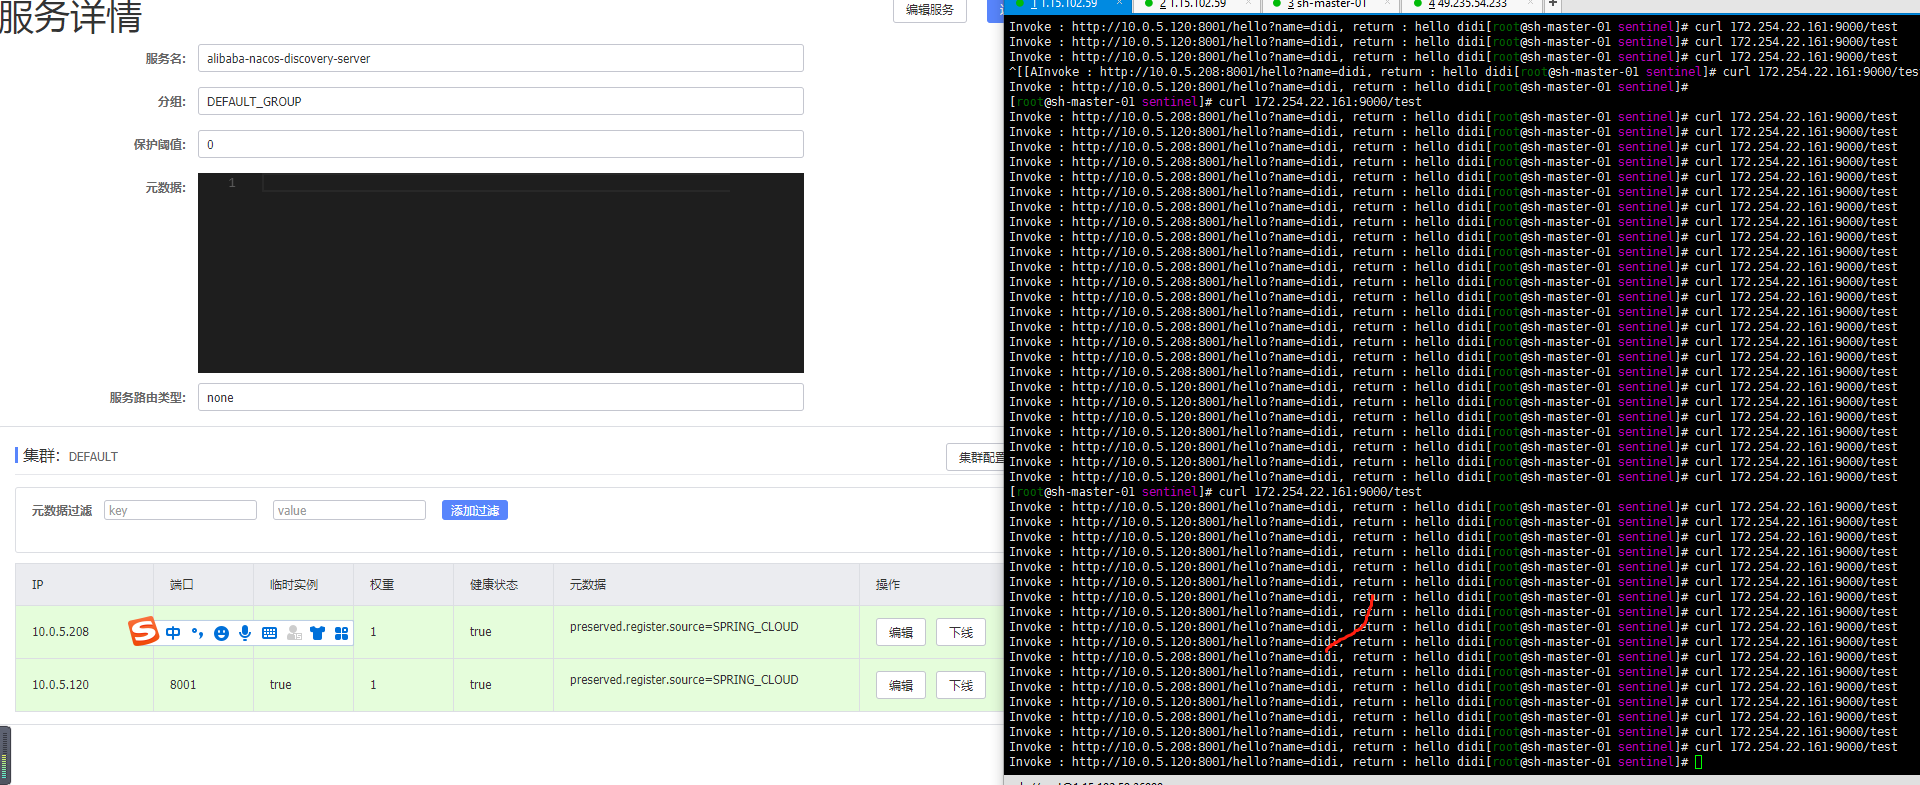Focus the 分组 field DEFAULT_GROUP

pos(501,101)
